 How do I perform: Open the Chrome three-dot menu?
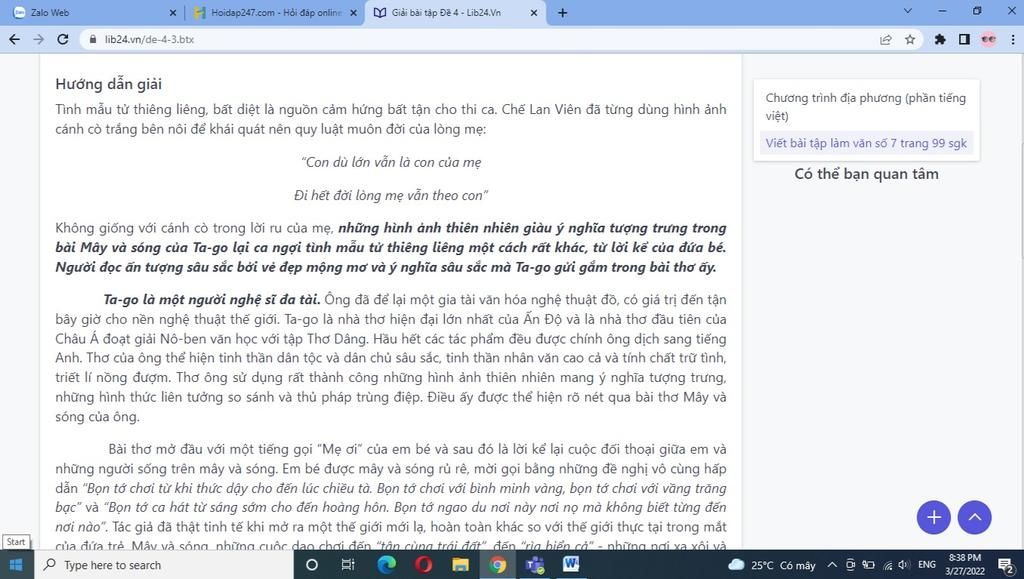[x=1013, y=39]
